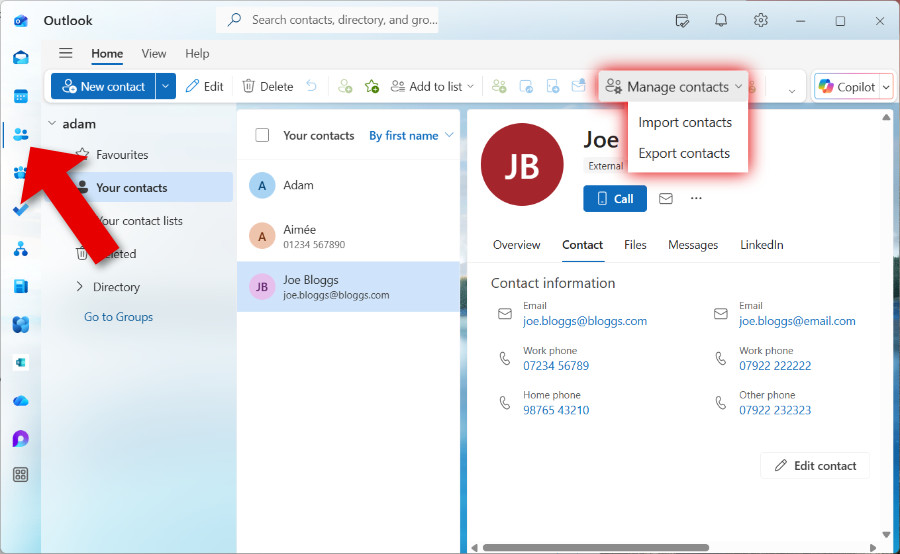The height and width of the screenshot is (554, 900).
Task: Expand the ribbon overflow chevron
Action: pos(792,91)
